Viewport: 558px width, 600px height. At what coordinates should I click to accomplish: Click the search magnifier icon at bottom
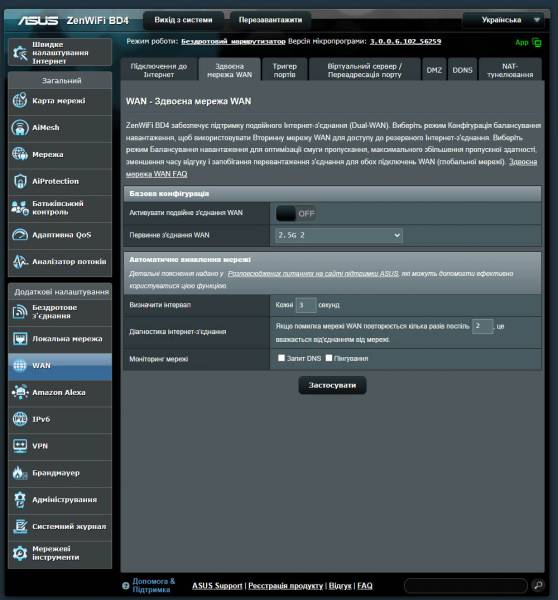point(538,585)
